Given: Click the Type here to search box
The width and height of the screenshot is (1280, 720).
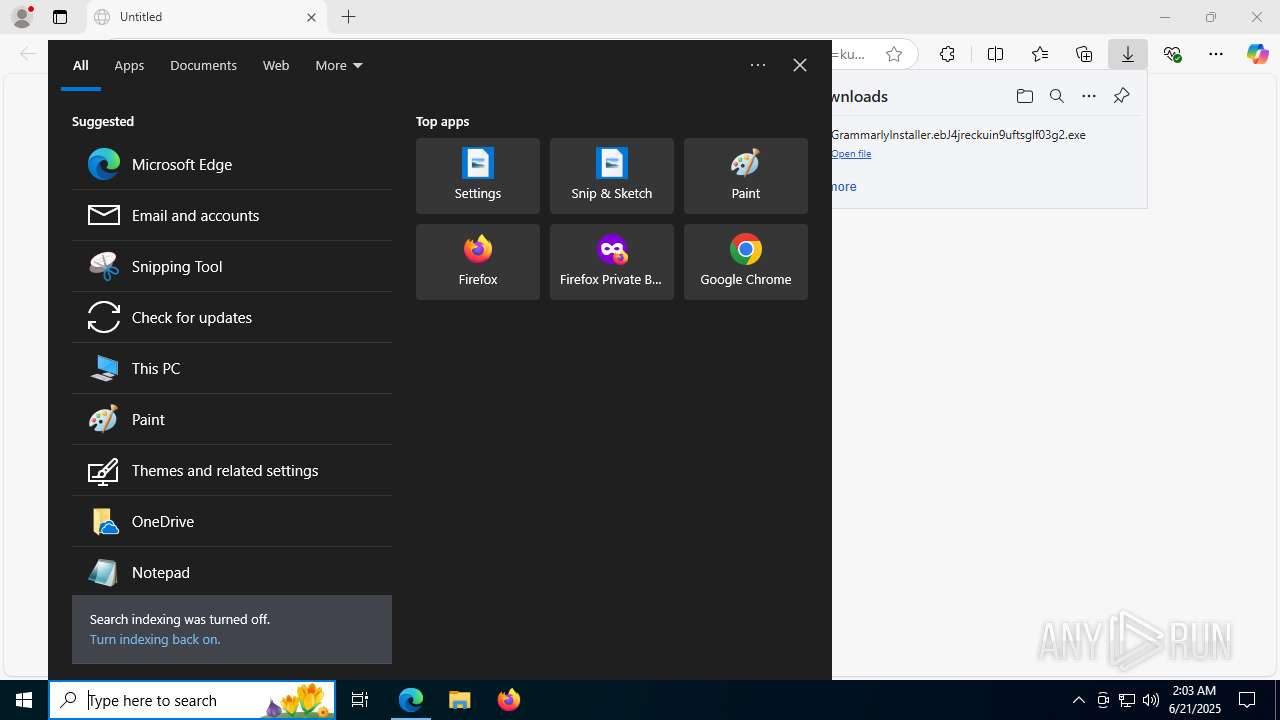Looking at the screenshot, I should pyautogui.click(x=192, y=700).
